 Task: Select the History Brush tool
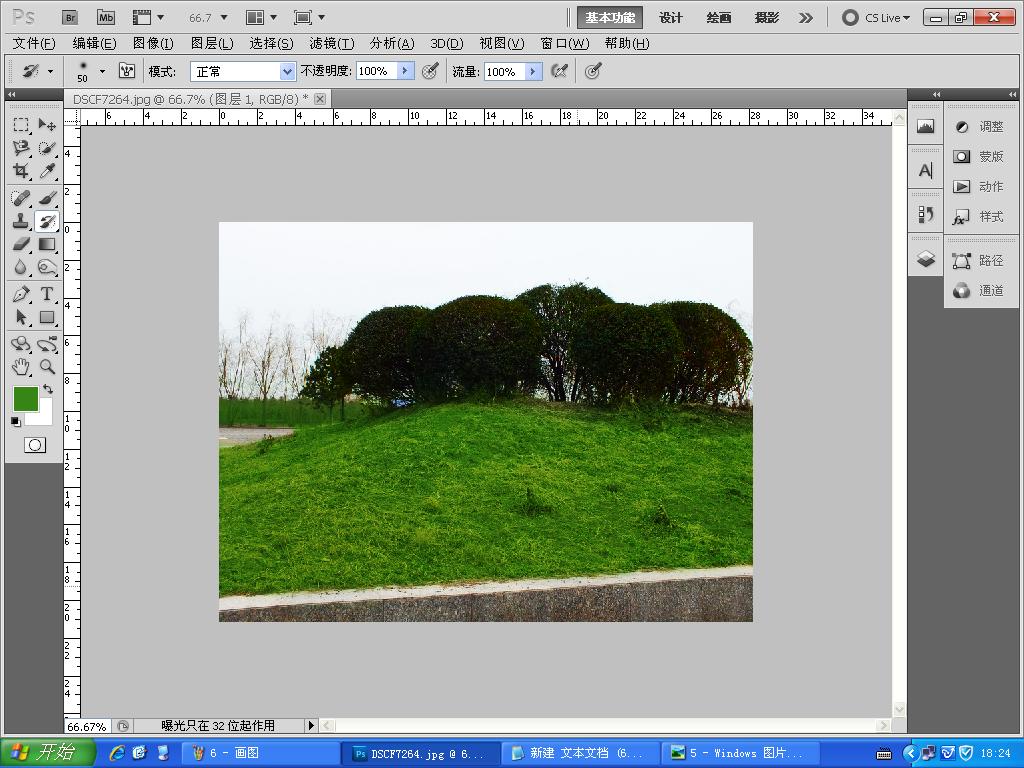47,221
